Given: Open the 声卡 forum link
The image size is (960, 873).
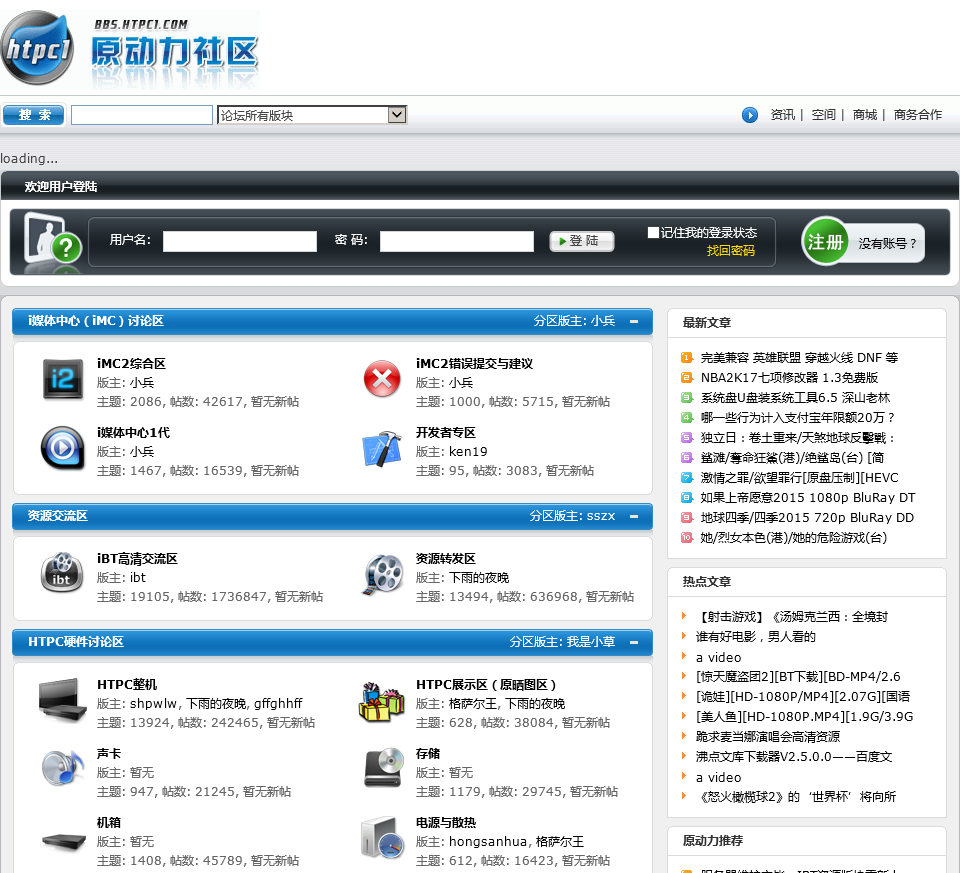Looking at the screenshot, I should click(x=109, y=754).
